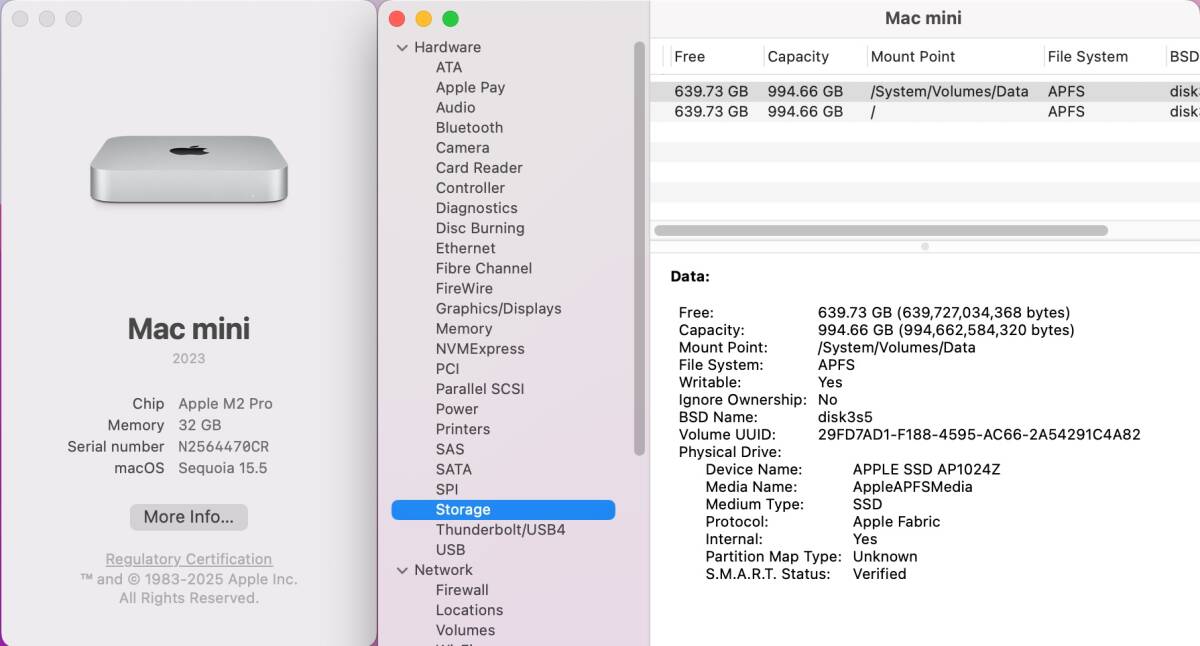Select Apple Pay in the sidebar
The width and height of the screenshot is (1200, 646).
(470, 87)
